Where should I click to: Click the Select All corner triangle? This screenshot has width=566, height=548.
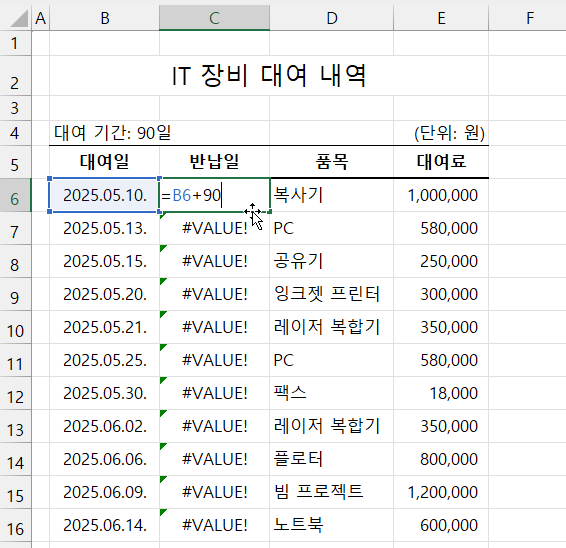19,18
